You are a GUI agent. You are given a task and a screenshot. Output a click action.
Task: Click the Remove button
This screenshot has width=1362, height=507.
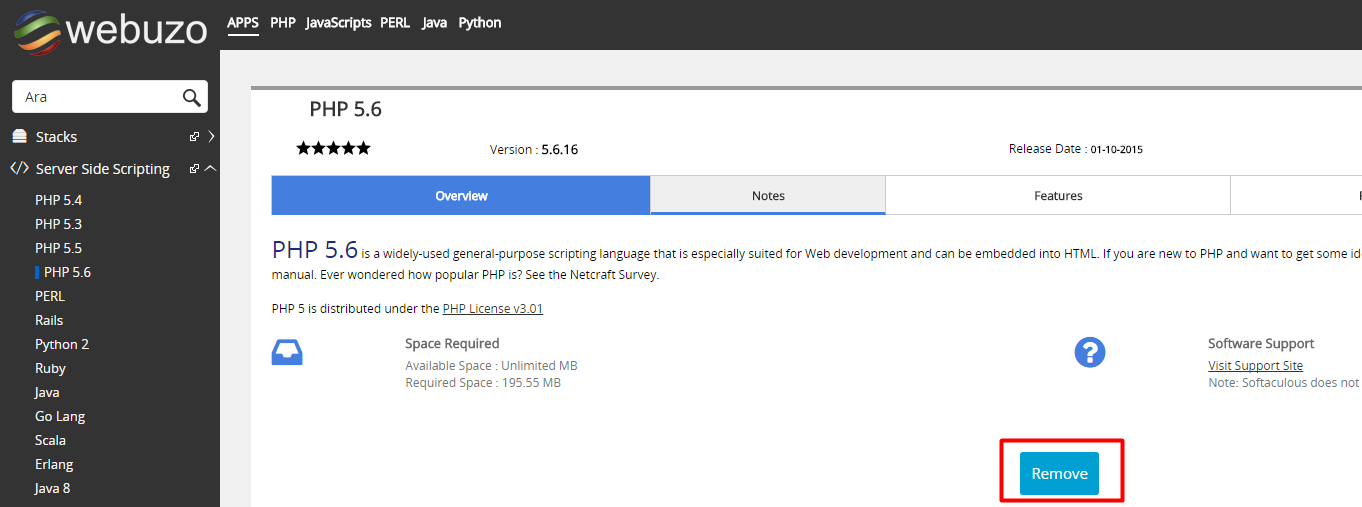tap(1059, 474)
